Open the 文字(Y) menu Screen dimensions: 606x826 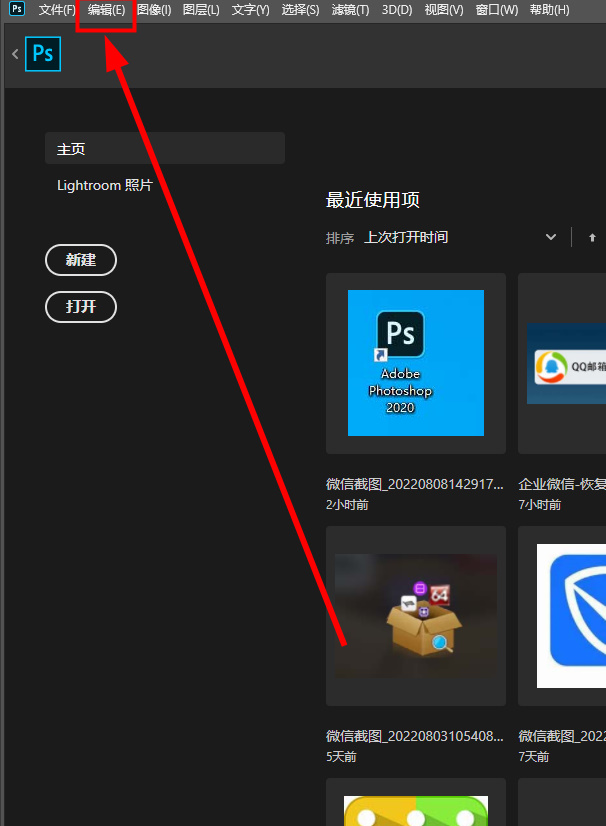click(250, 10)
